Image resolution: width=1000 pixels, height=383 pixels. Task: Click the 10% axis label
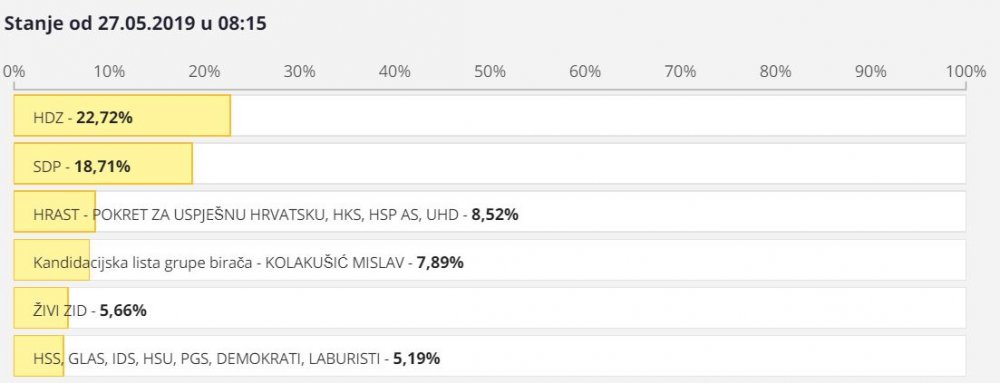tap(109, 71)
